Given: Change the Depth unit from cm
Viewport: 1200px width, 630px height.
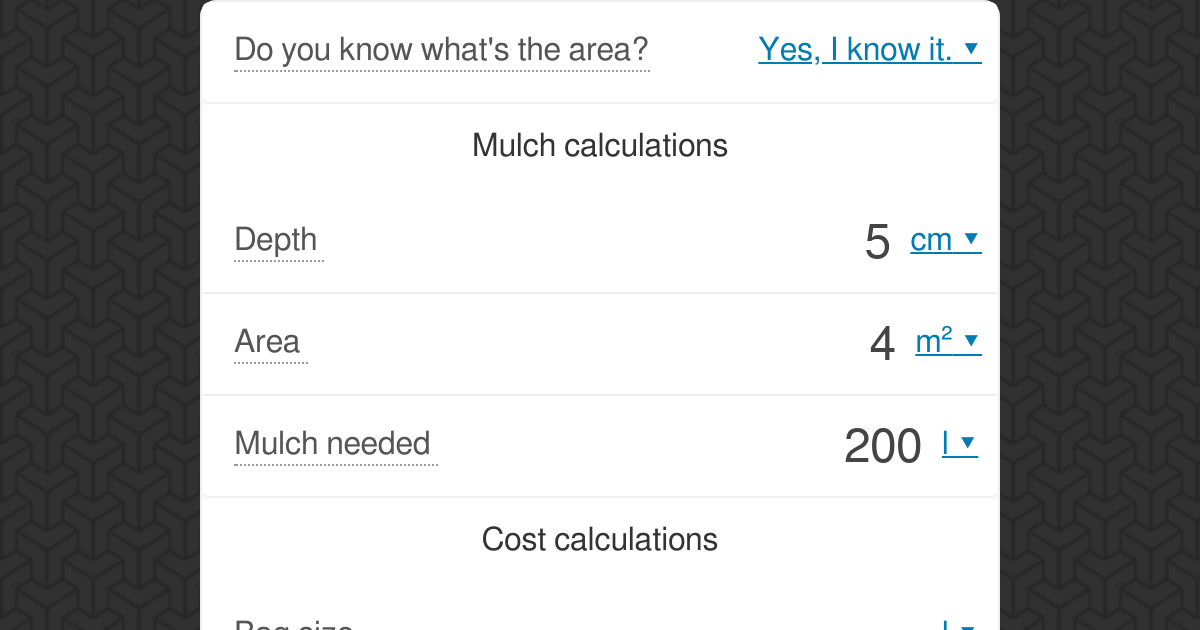Looking at the screenshot, I should click(x=945, y=240).
